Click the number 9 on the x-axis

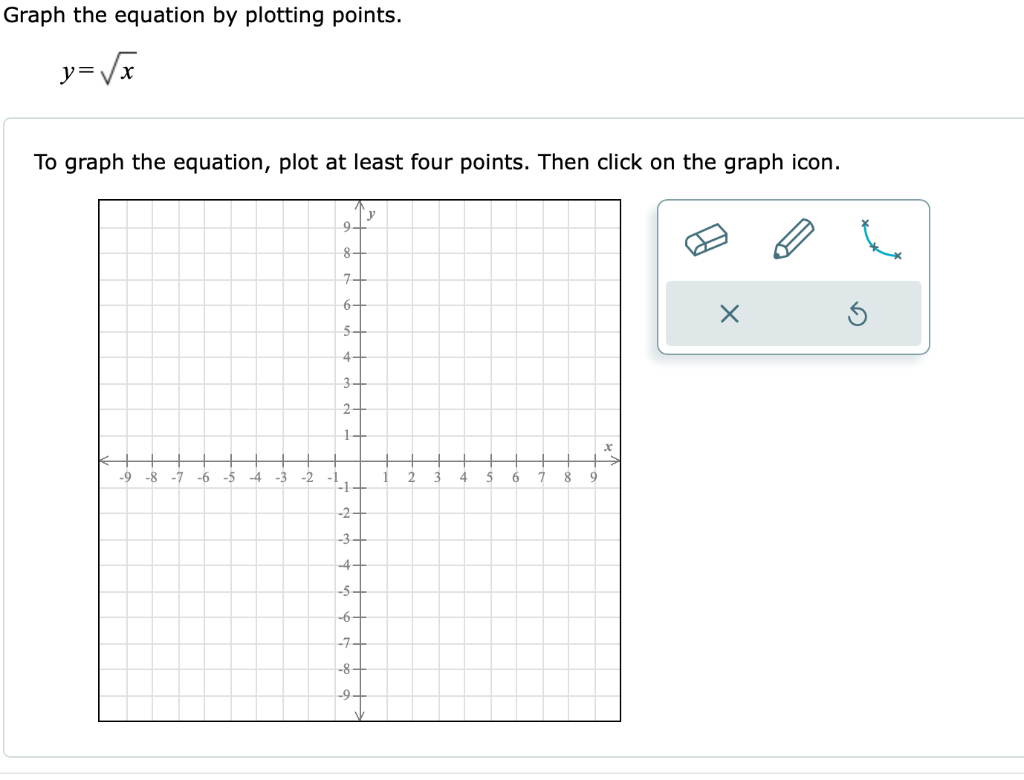(x=592, y=476)
